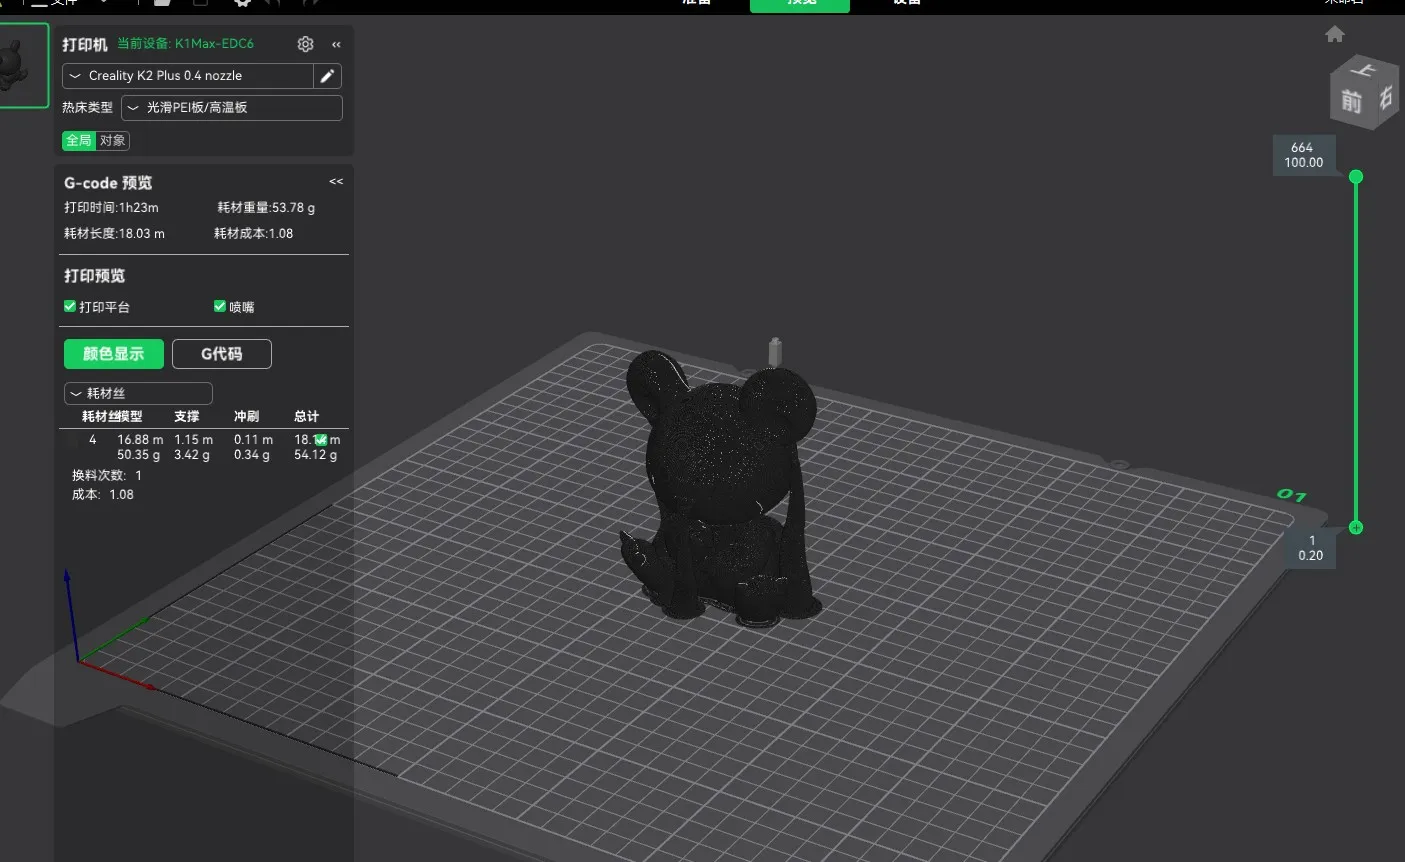Click the black mouse model in viewport
This screenshot has width=1405, height=862.
[720, 490]
